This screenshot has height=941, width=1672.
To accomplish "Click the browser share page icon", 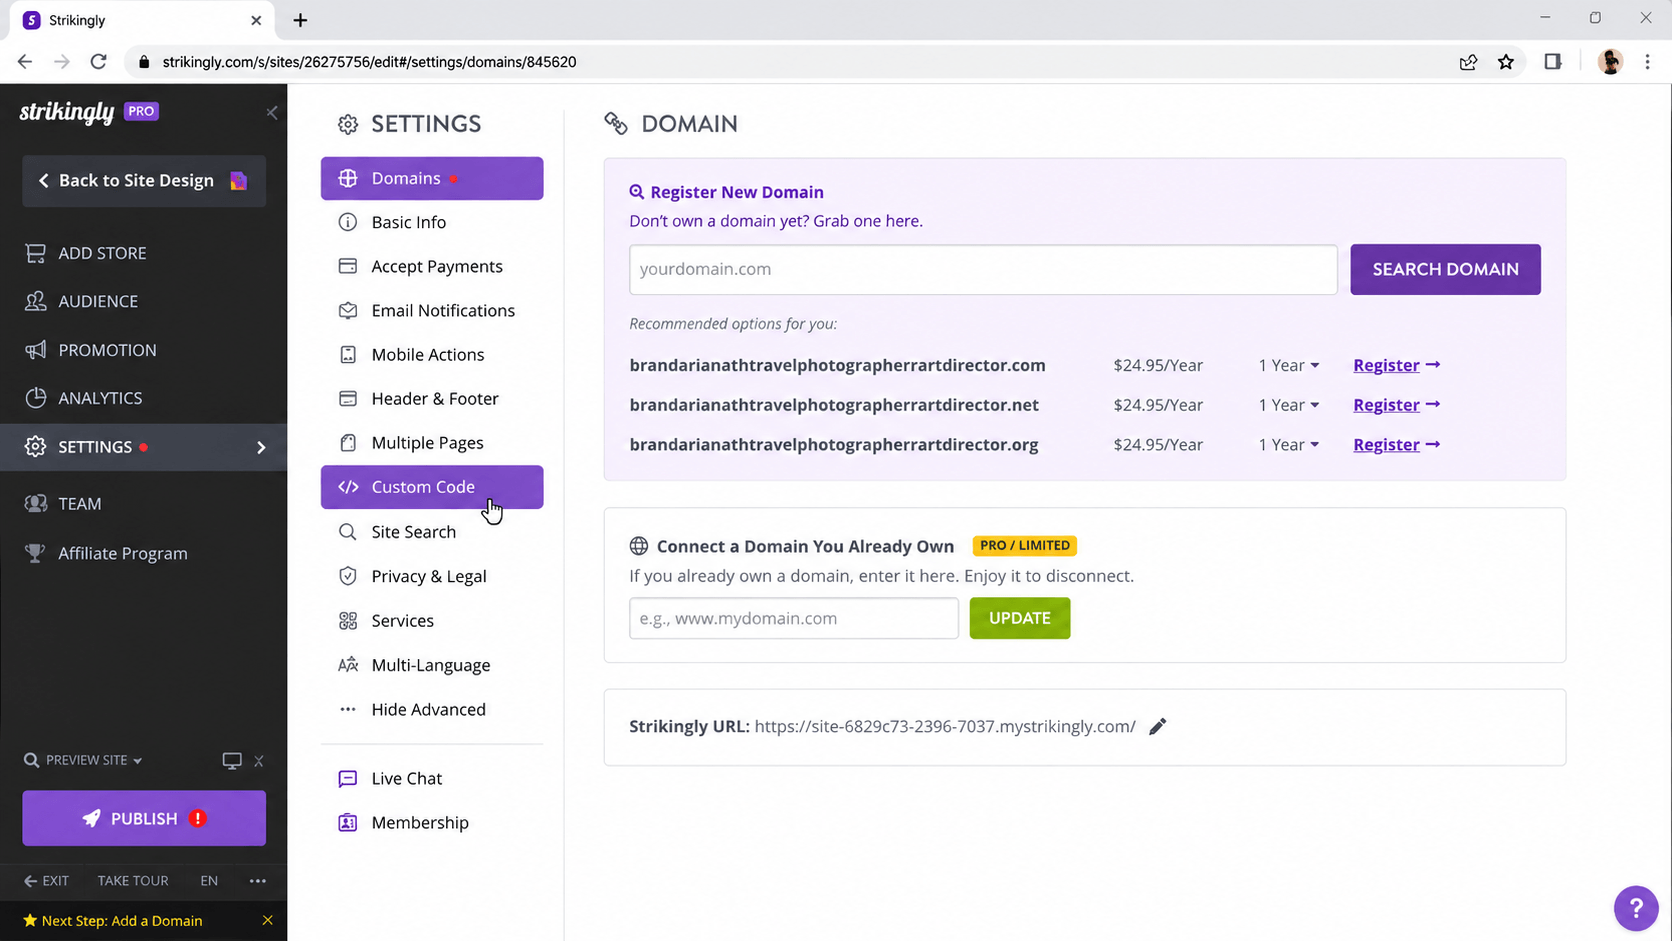I will point(1468,62).
